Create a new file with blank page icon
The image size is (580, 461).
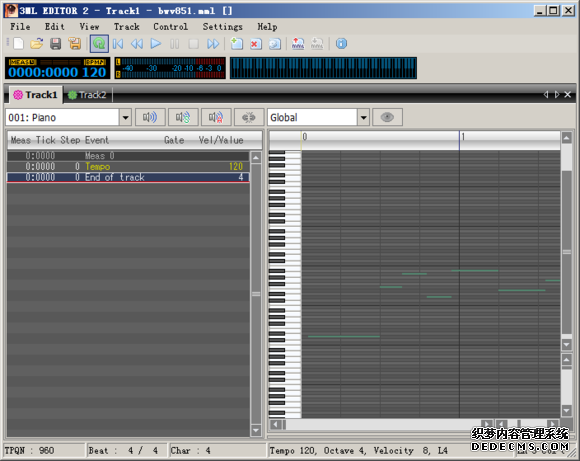(x=18, y=44)
